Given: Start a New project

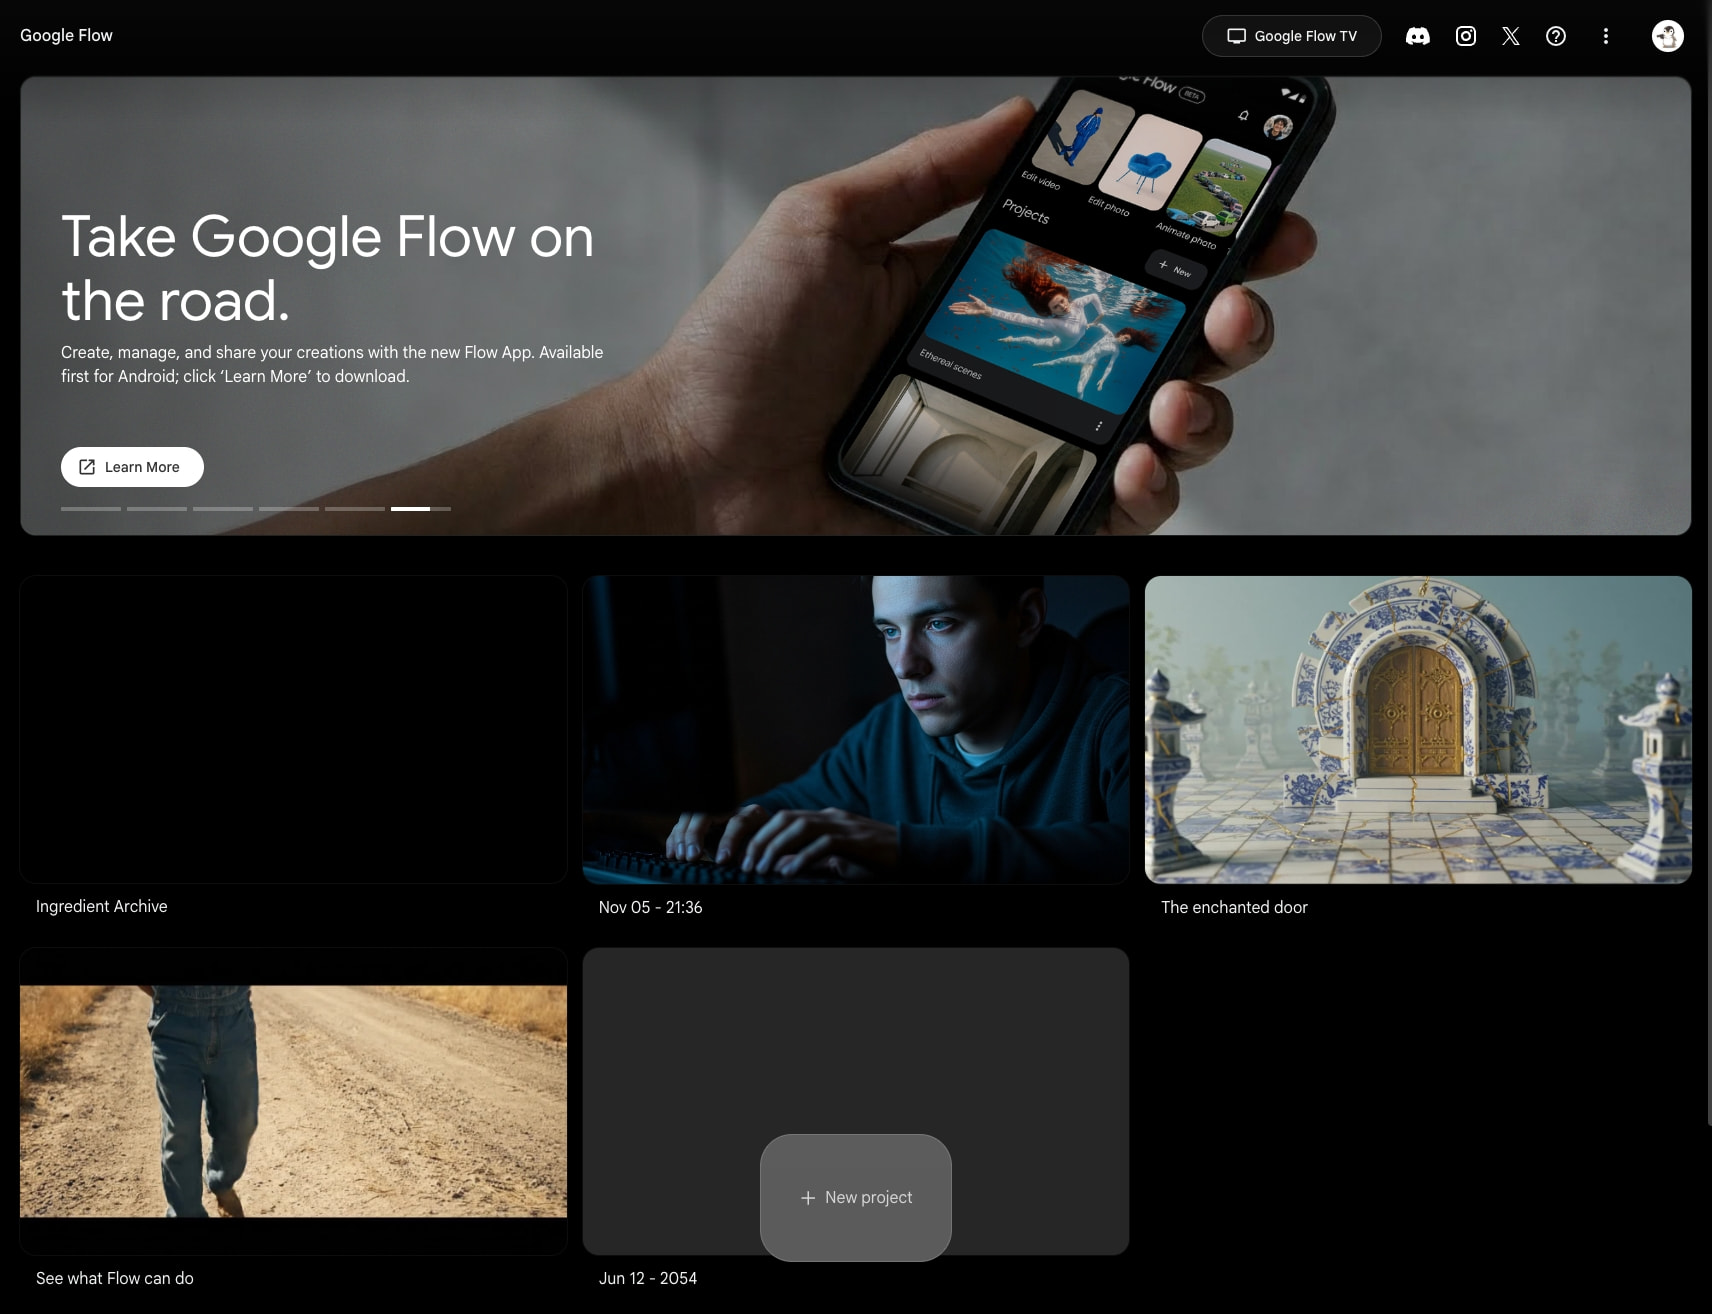Looking at the screenshot, I should (856, 1197).
